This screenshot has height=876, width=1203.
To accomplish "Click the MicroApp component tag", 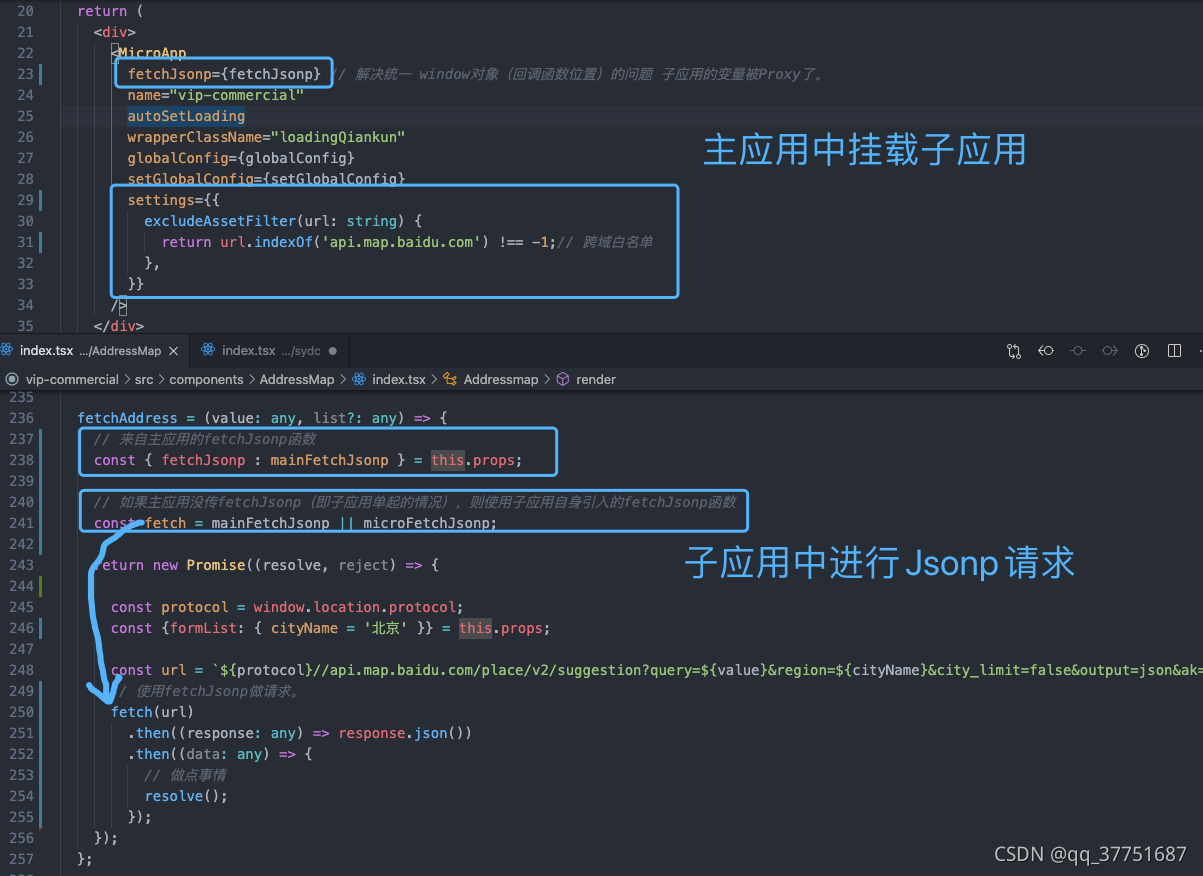I will (x=152, y=53).
